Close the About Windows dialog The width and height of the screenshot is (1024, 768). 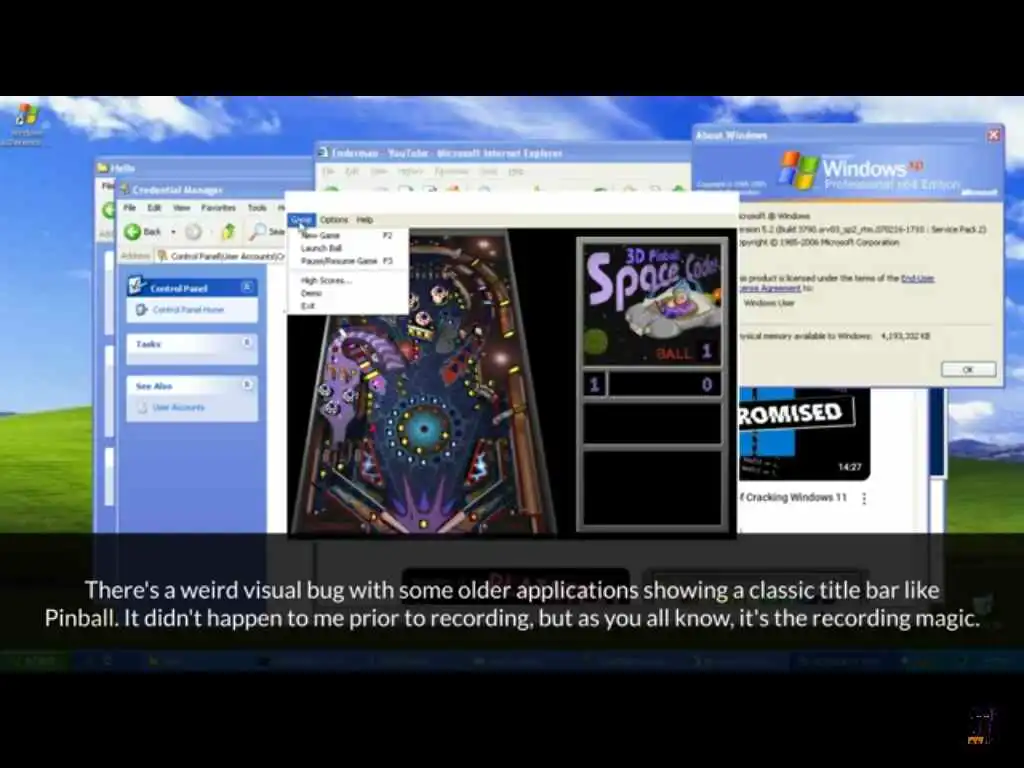pos(993,135)
